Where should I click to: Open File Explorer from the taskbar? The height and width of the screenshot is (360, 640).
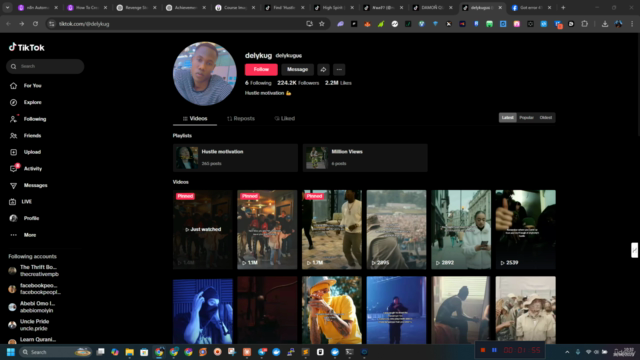[x=129, y=352]
